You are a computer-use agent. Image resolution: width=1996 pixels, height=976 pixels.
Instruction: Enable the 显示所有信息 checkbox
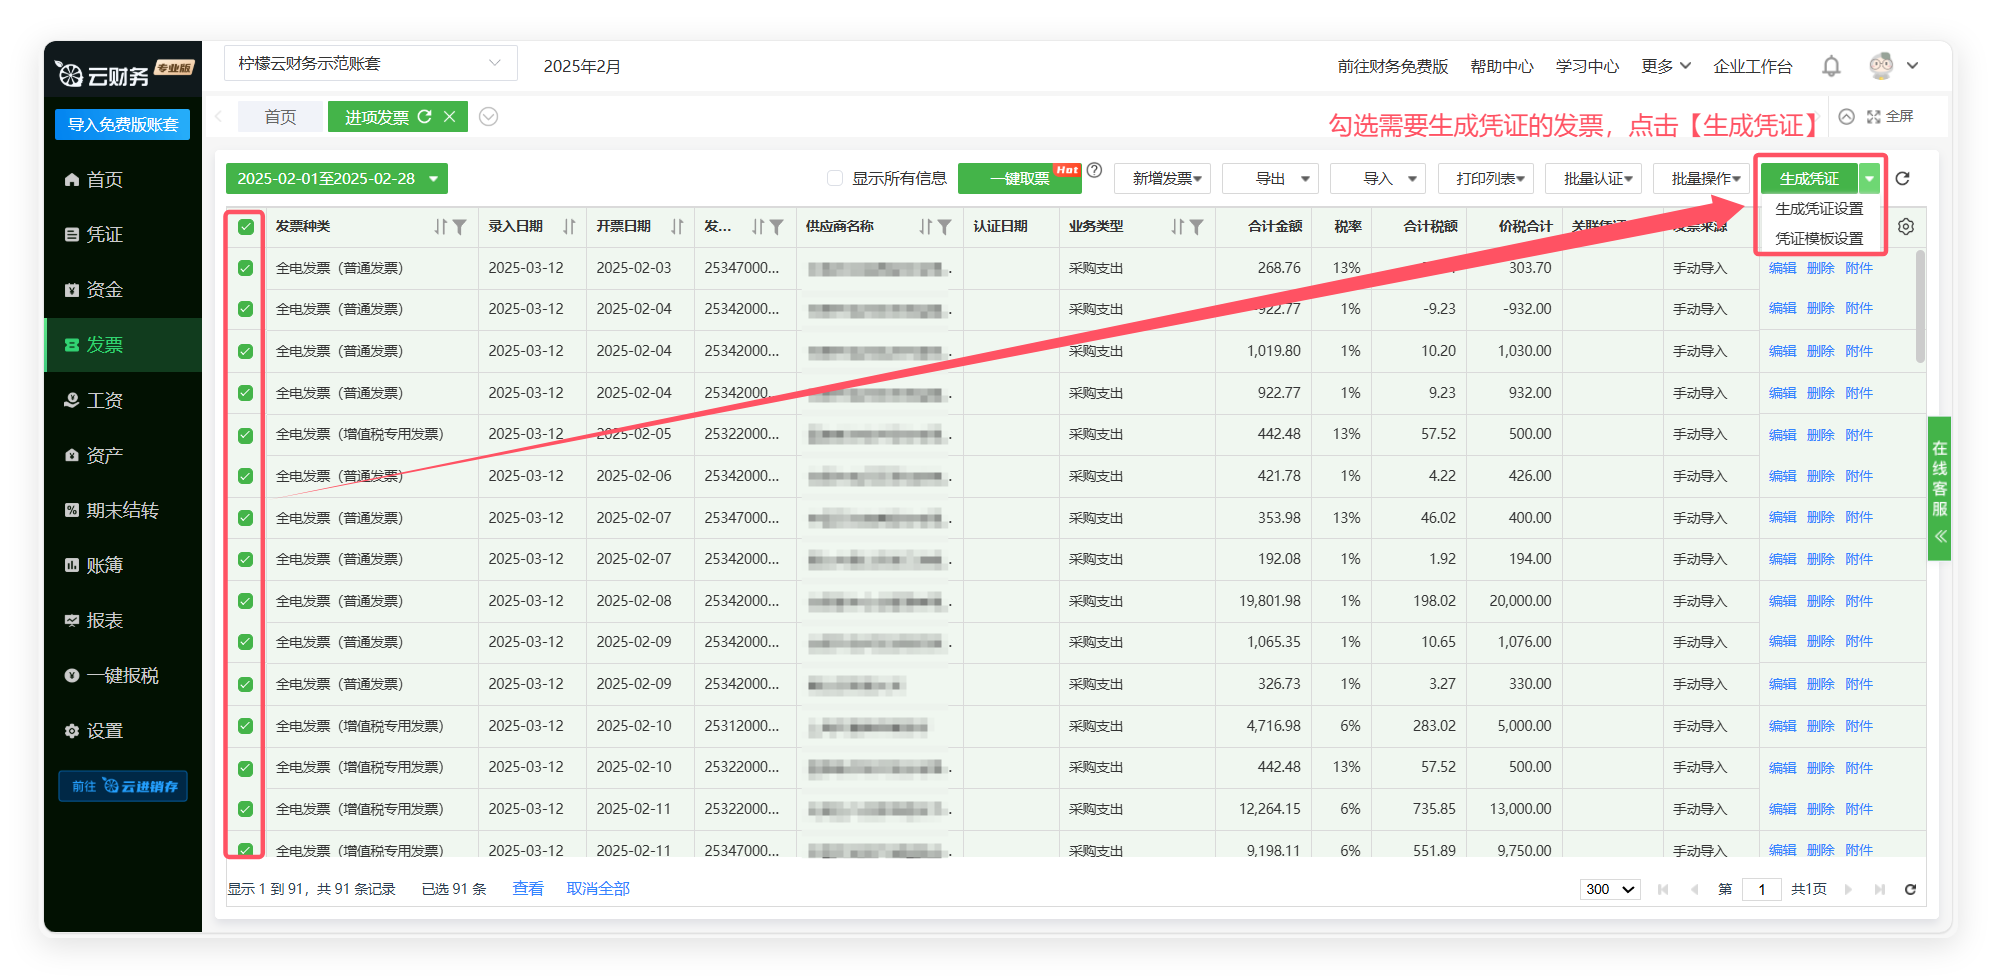point(835,179)
